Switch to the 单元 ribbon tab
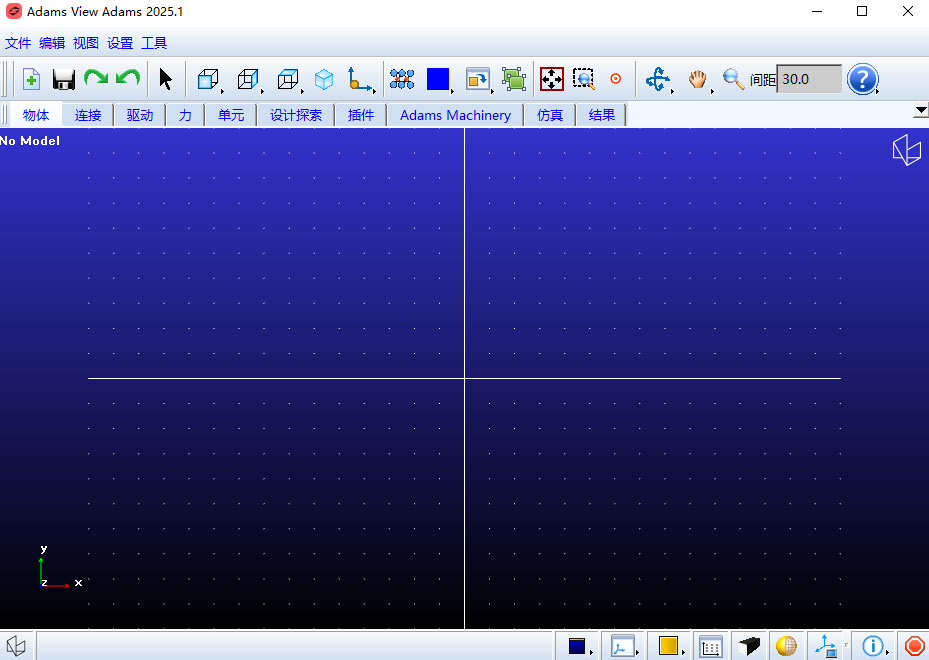The width and height of the screenshot is (929, 660). point(231,115)
